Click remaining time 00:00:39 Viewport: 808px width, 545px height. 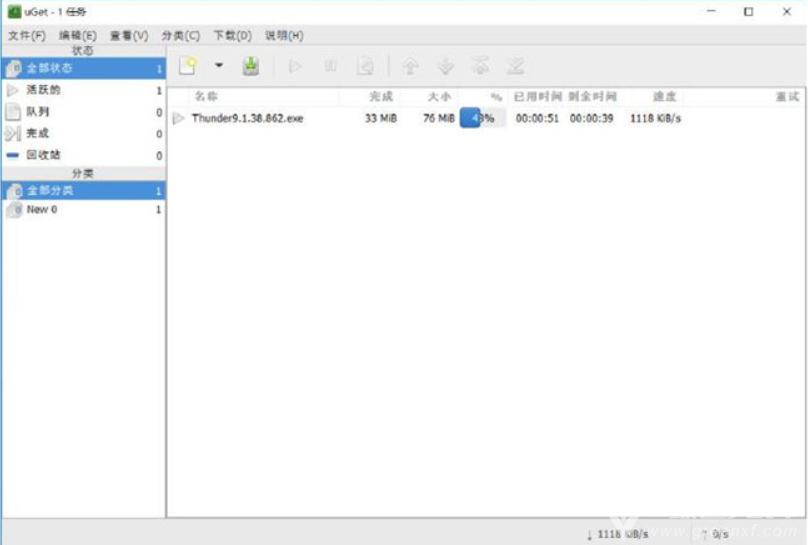pos(592,118)
